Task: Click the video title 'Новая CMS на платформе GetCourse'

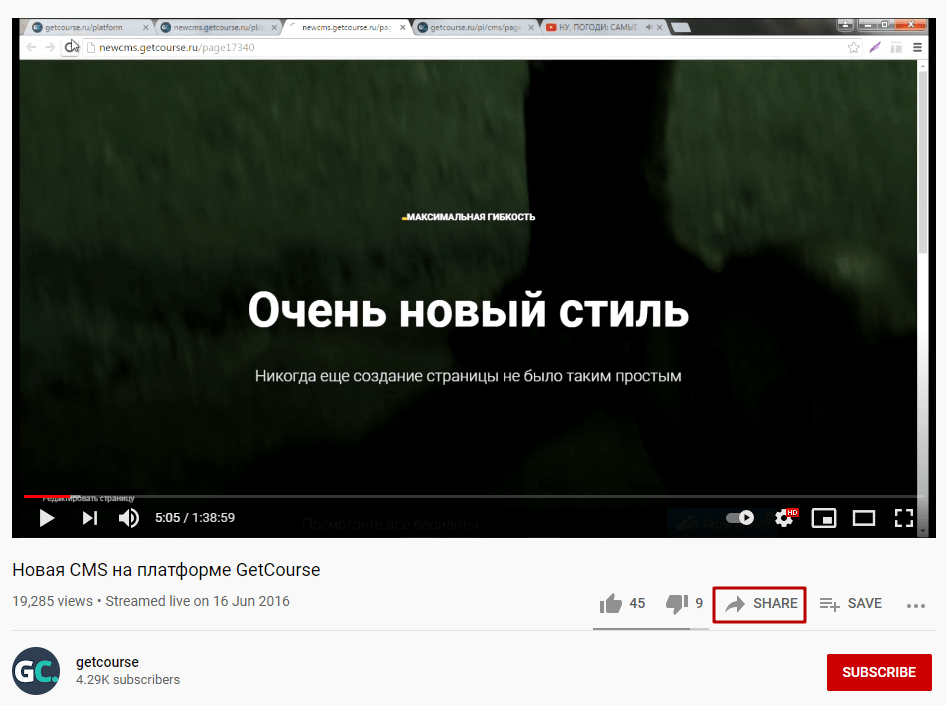Action: tap(166, 570)
